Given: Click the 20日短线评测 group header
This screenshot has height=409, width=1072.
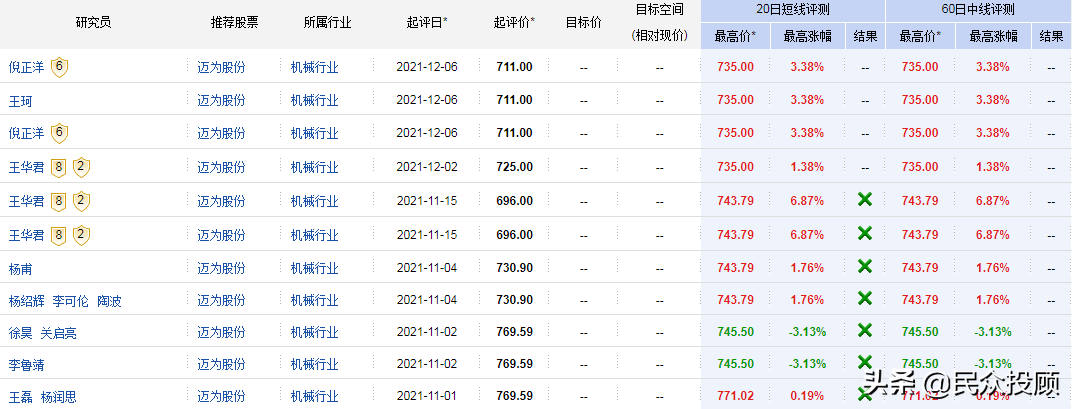Looking at the screenshot, I should point(793,10).
